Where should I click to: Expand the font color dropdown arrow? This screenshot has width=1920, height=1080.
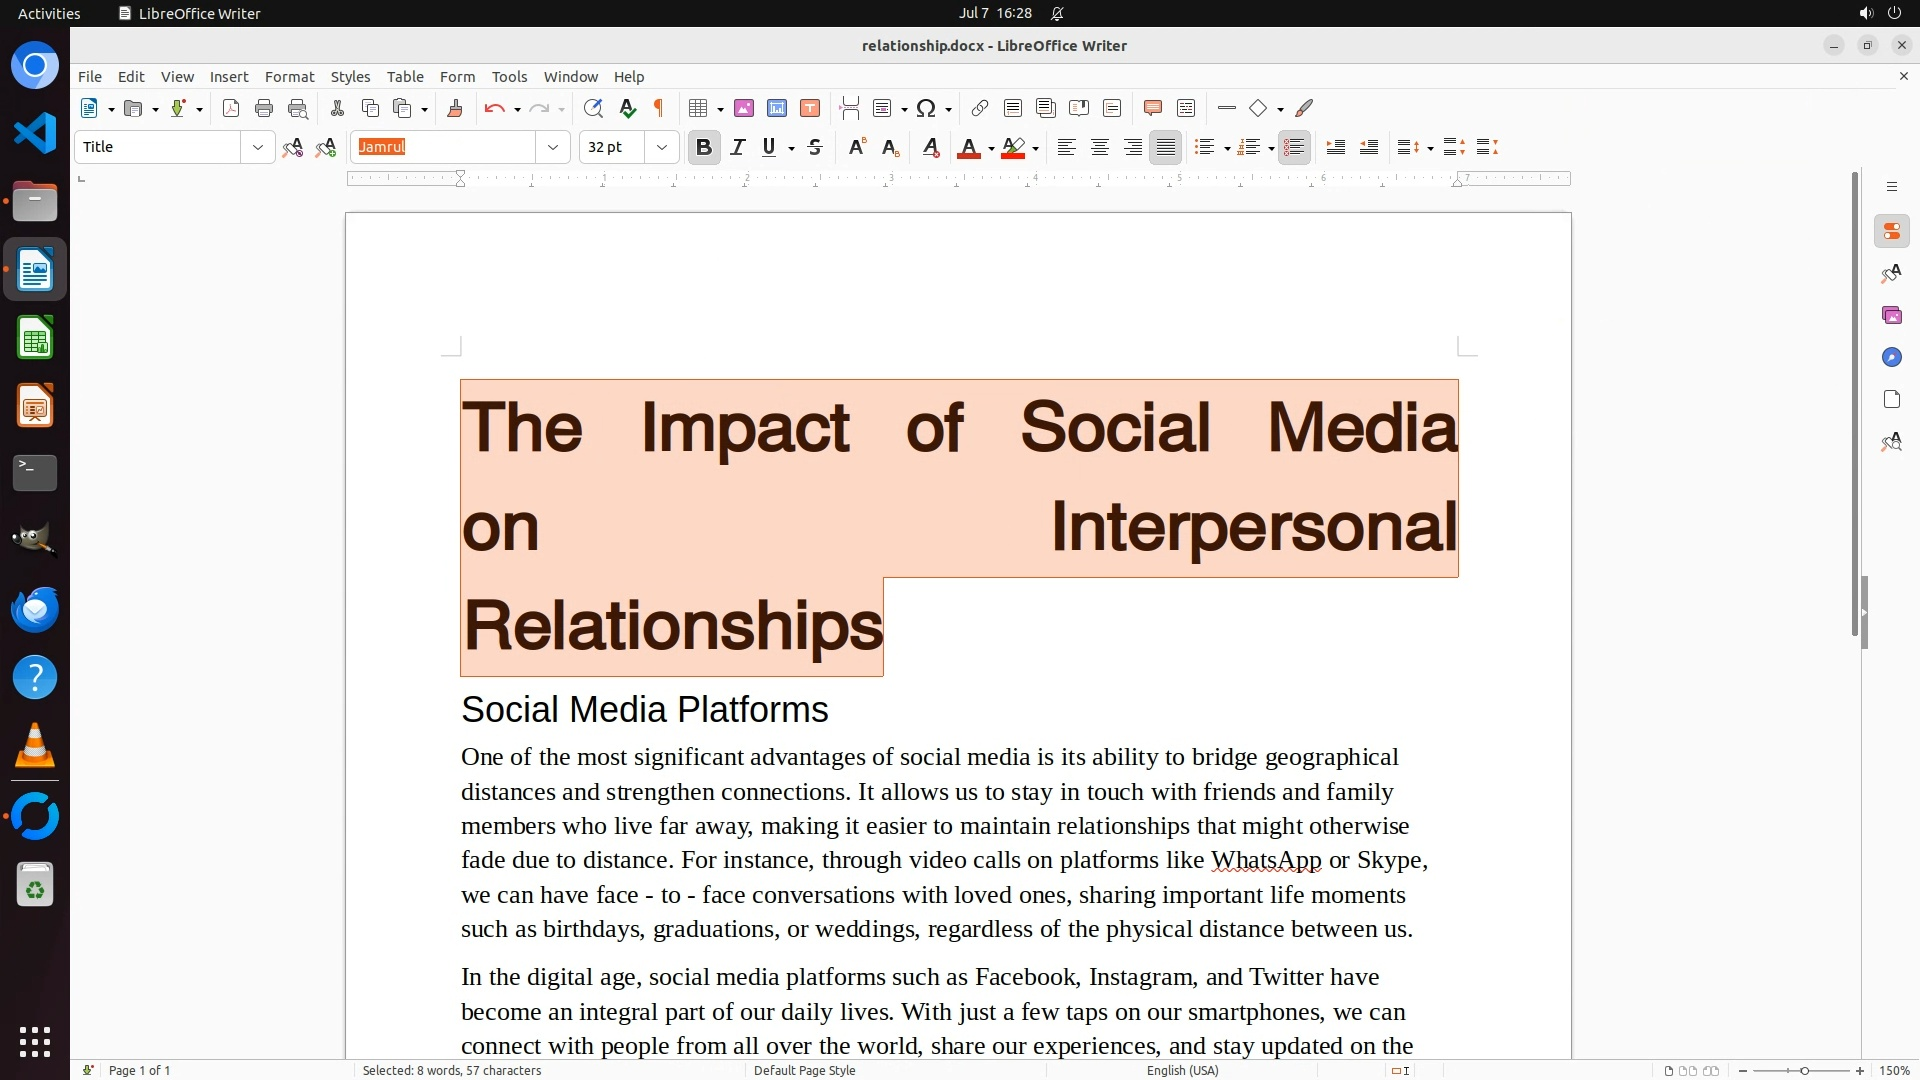(991, 148)
